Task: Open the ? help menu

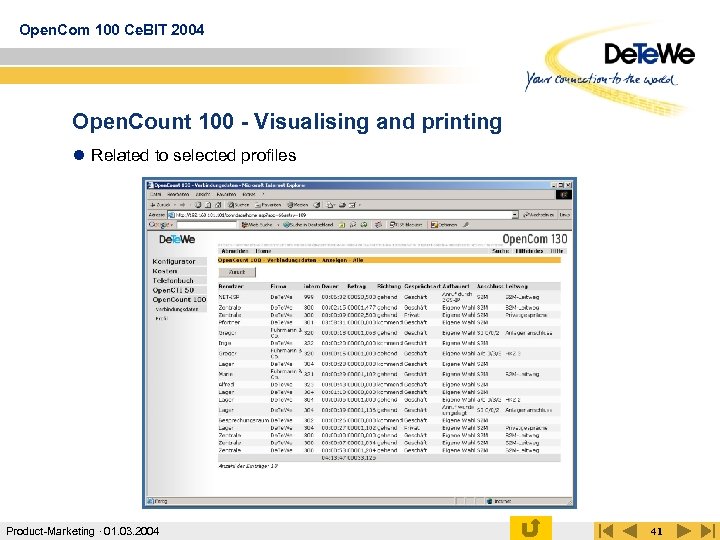Action: (263, 195)
